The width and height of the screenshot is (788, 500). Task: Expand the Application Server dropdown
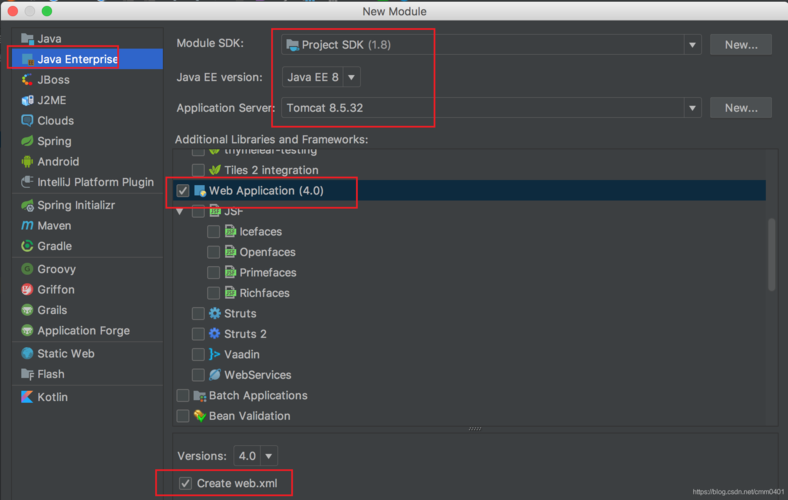(692, 108)
